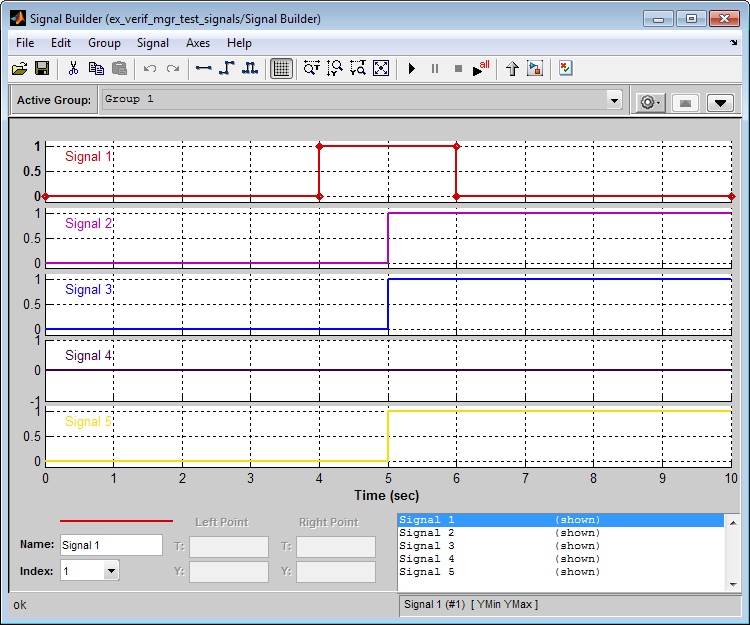Click the Open file icon
750x625 pixels.
19,68
